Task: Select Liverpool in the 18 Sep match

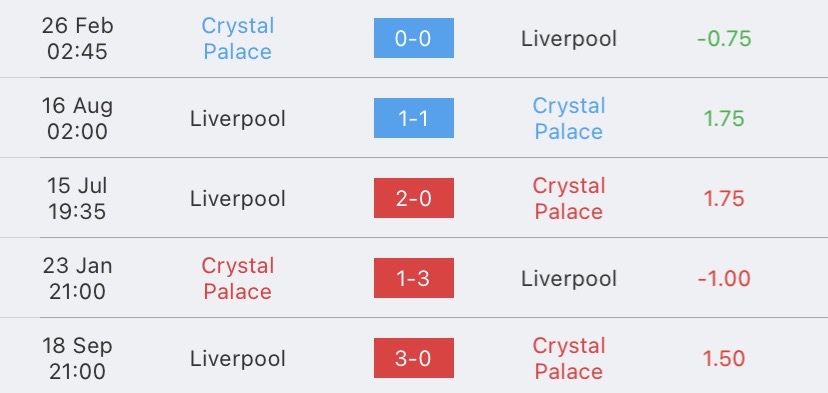Action: click(x=238, y=359)
